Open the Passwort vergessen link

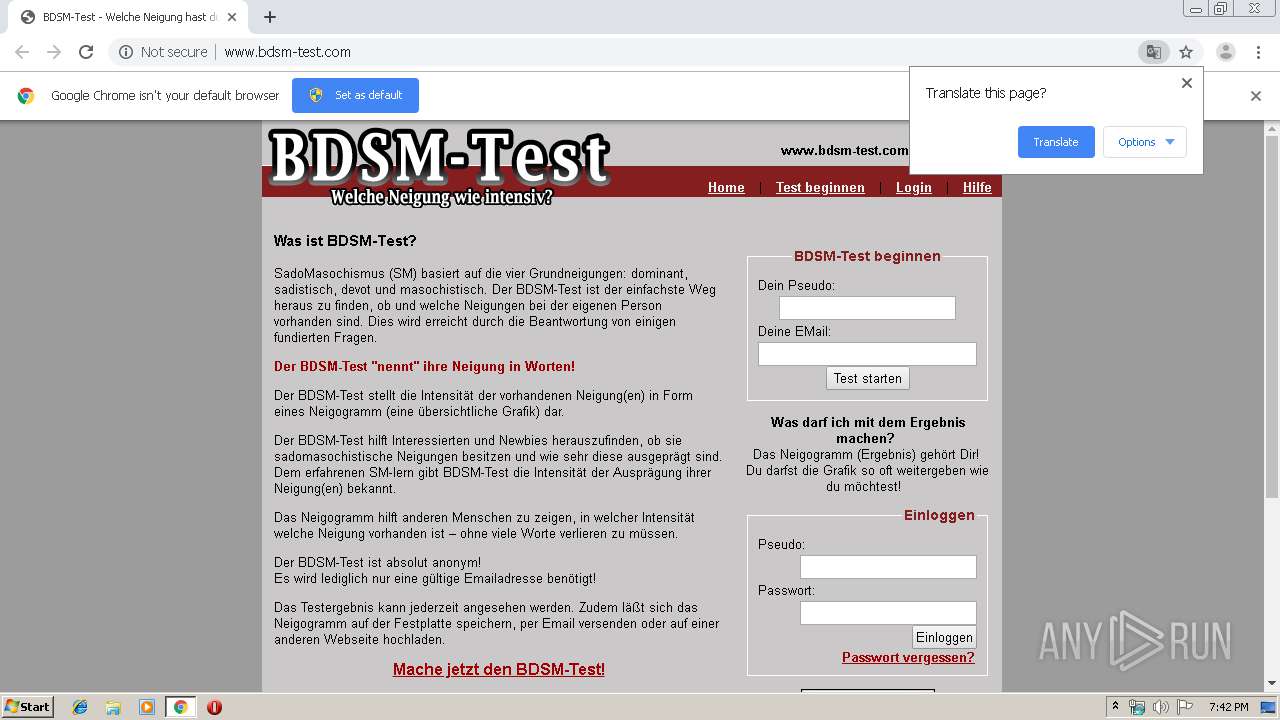(908, 657)
